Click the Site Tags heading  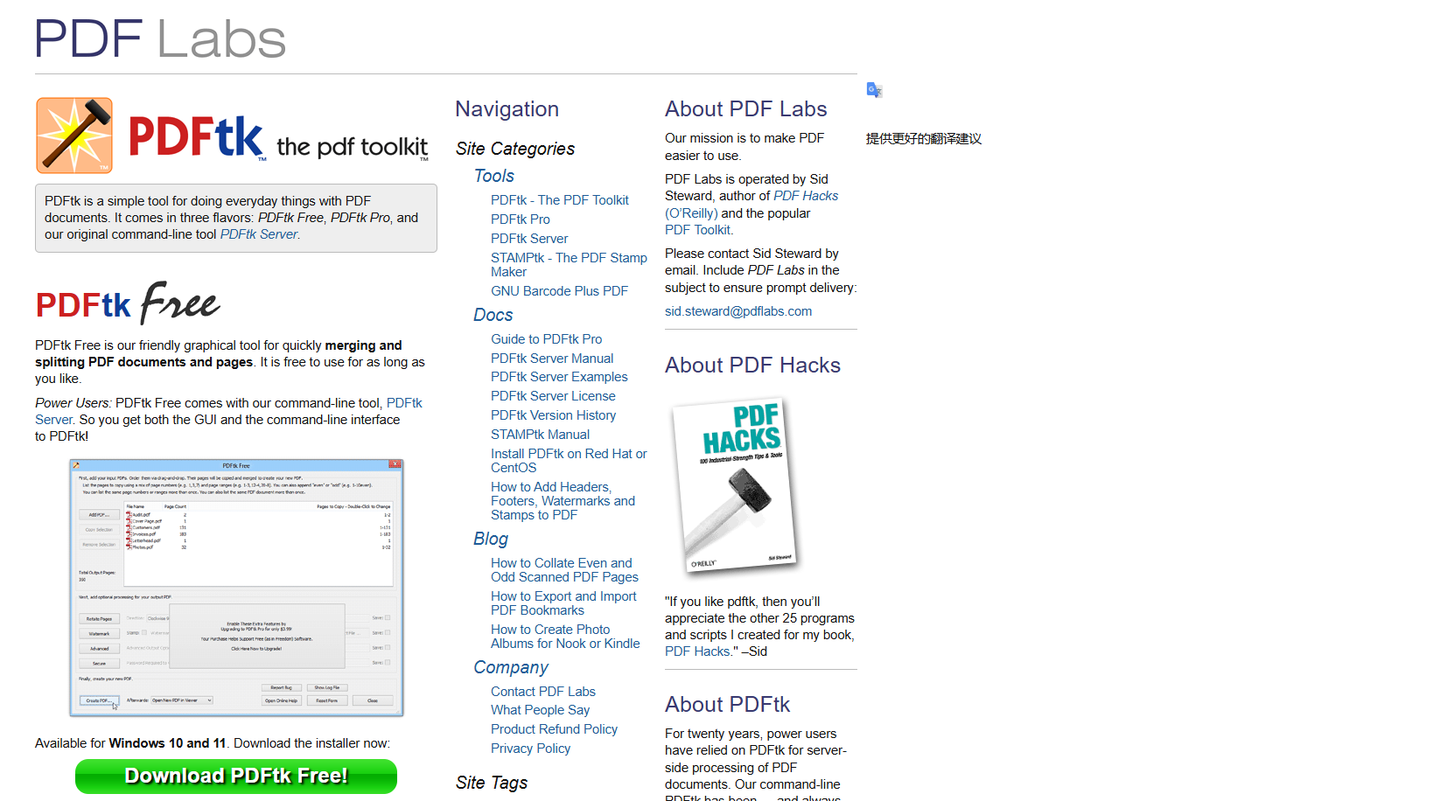491,783
